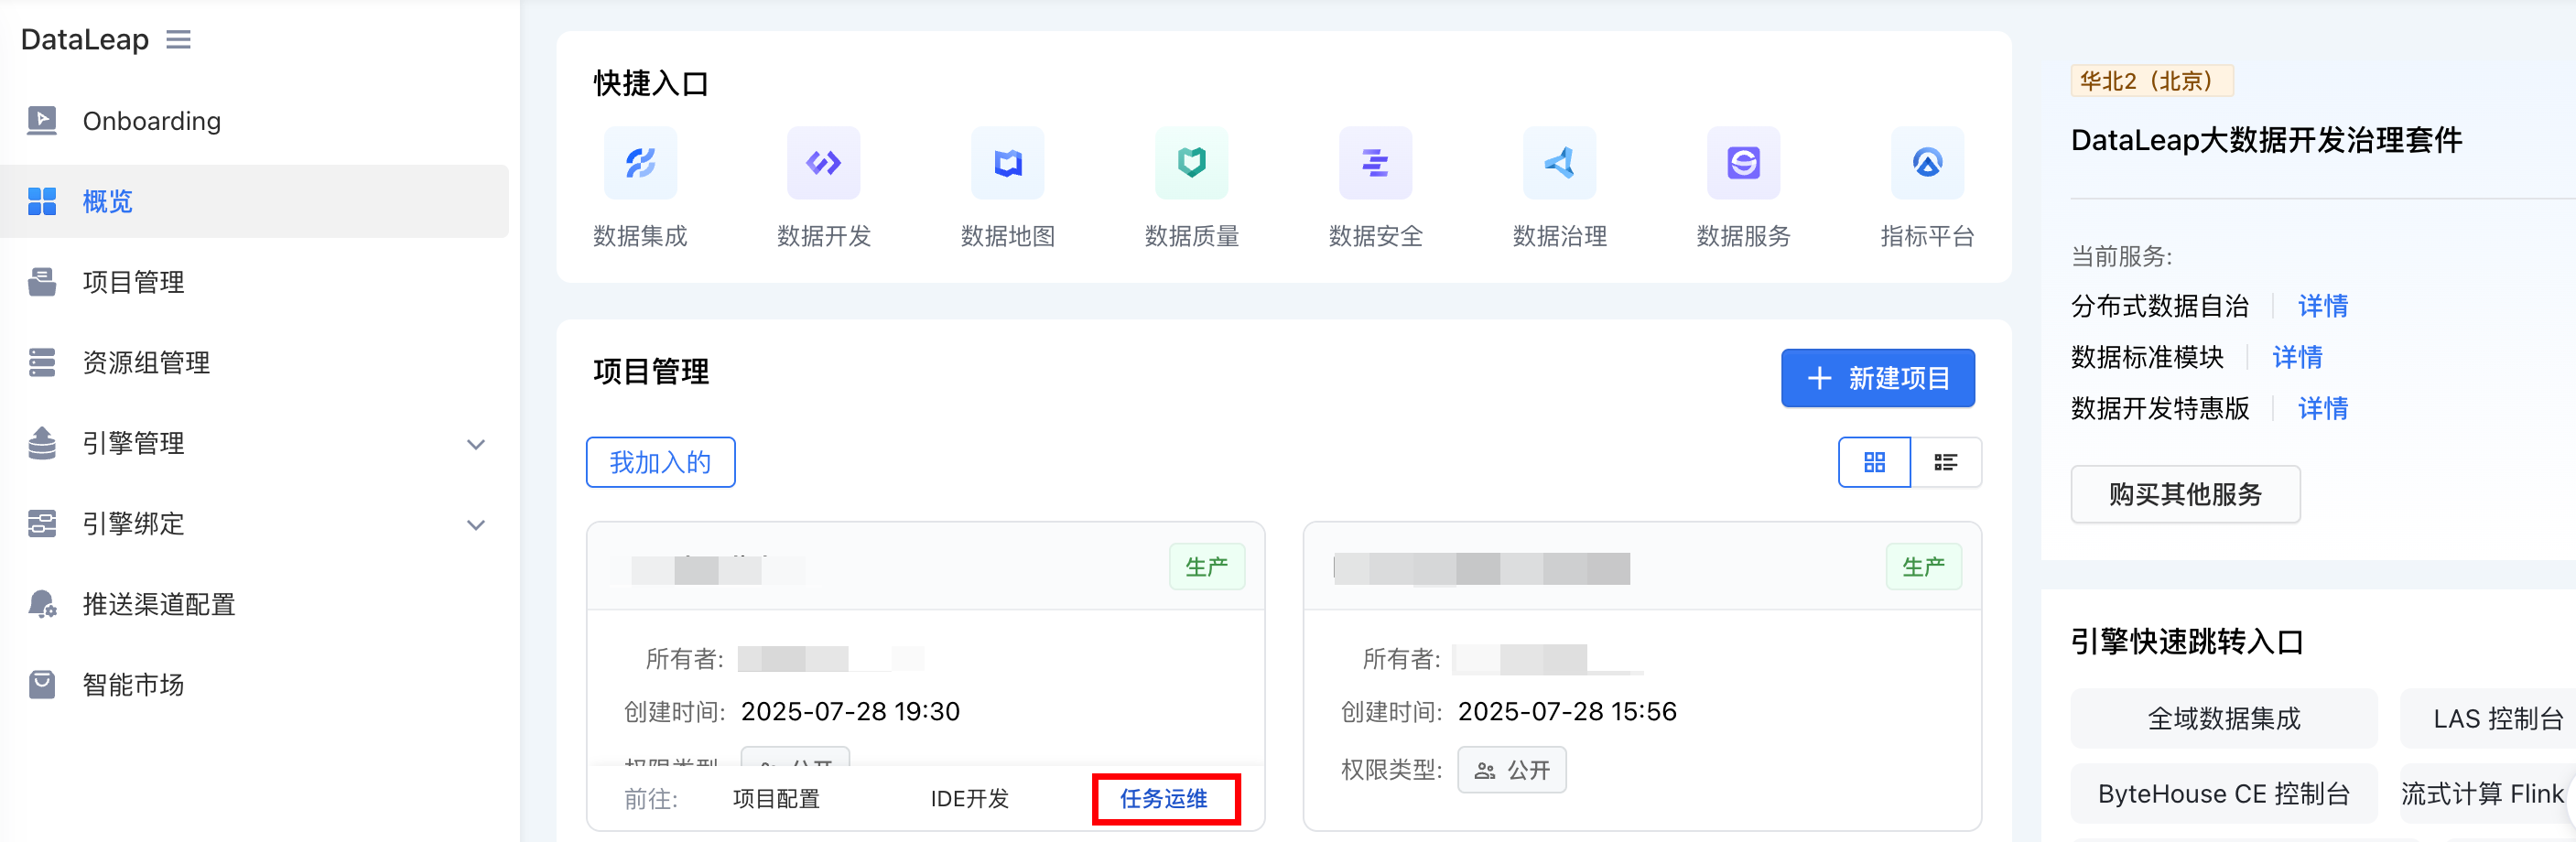Click 项目配置 on first project card

pos(776,799)
